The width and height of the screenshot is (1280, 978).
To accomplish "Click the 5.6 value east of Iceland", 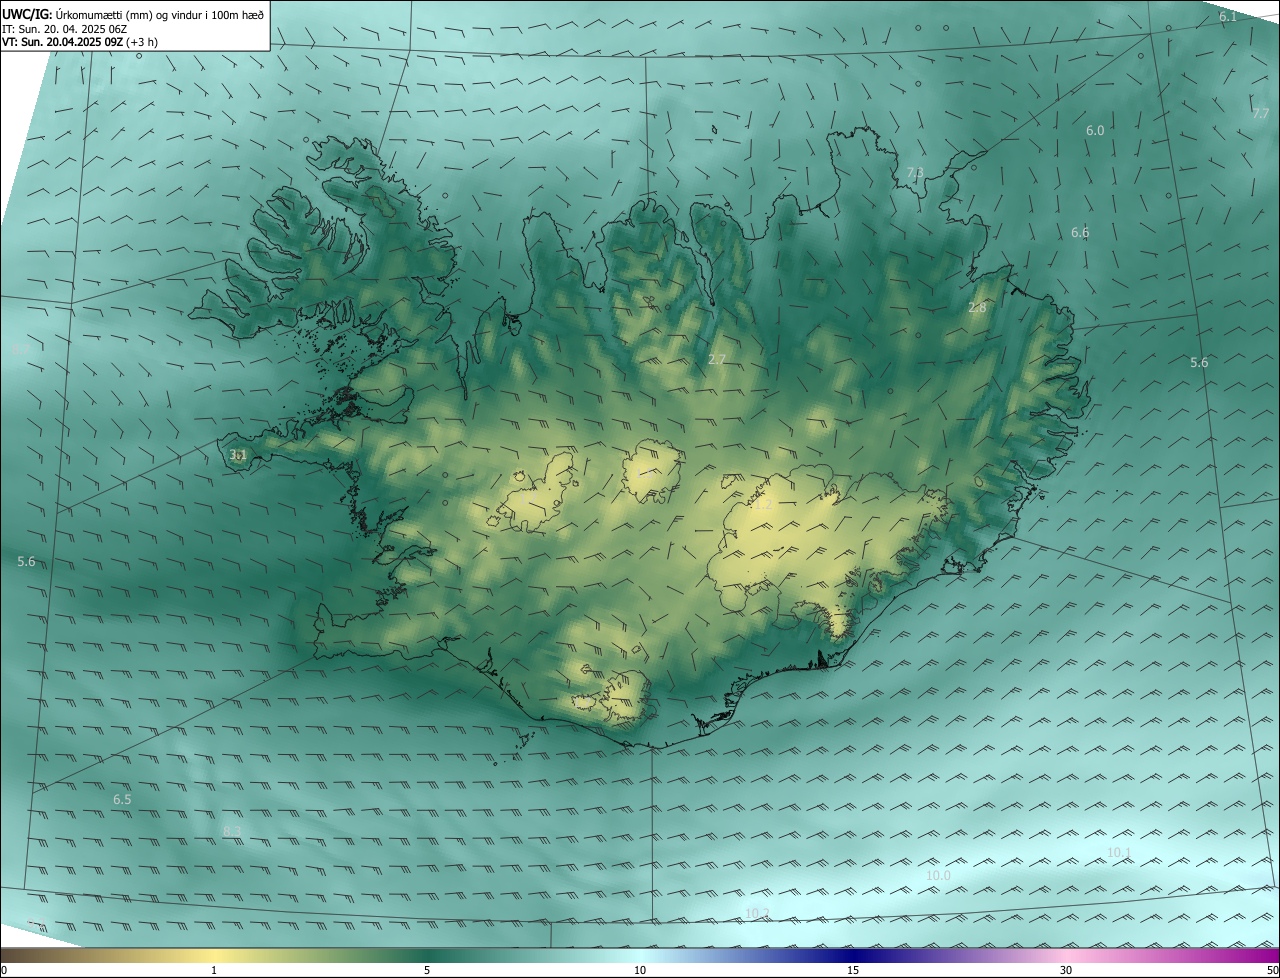I will pyautogui.click(x=1199, y=363).
